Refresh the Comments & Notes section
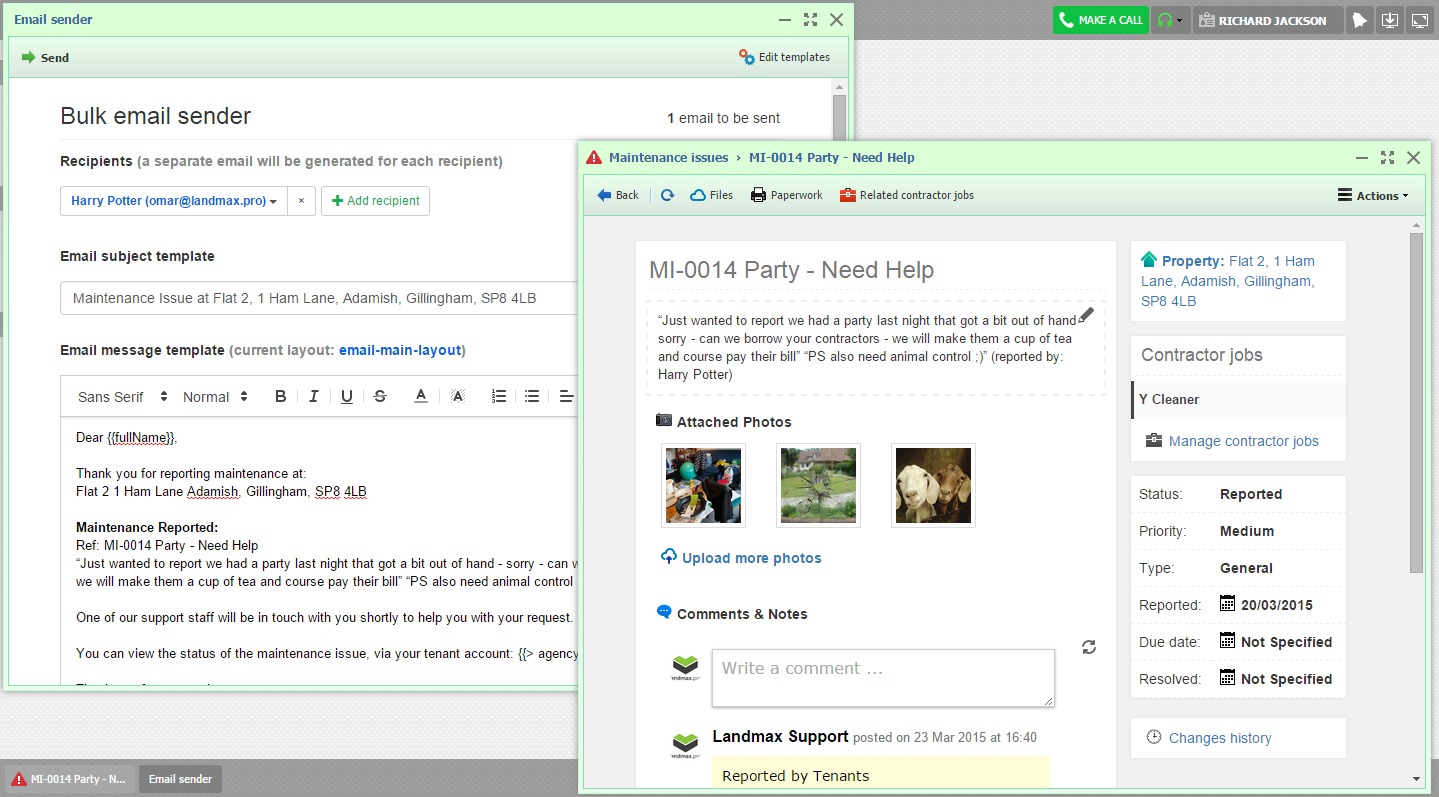 pos(1089,647)
